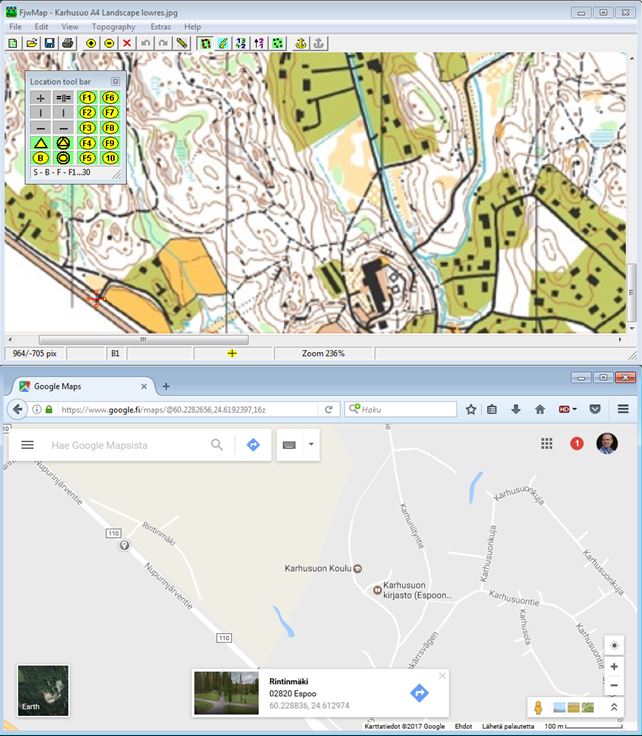This screenshot has height=736, width=642.
Task: Select the F9 control marker
Action: click(110, 143)
